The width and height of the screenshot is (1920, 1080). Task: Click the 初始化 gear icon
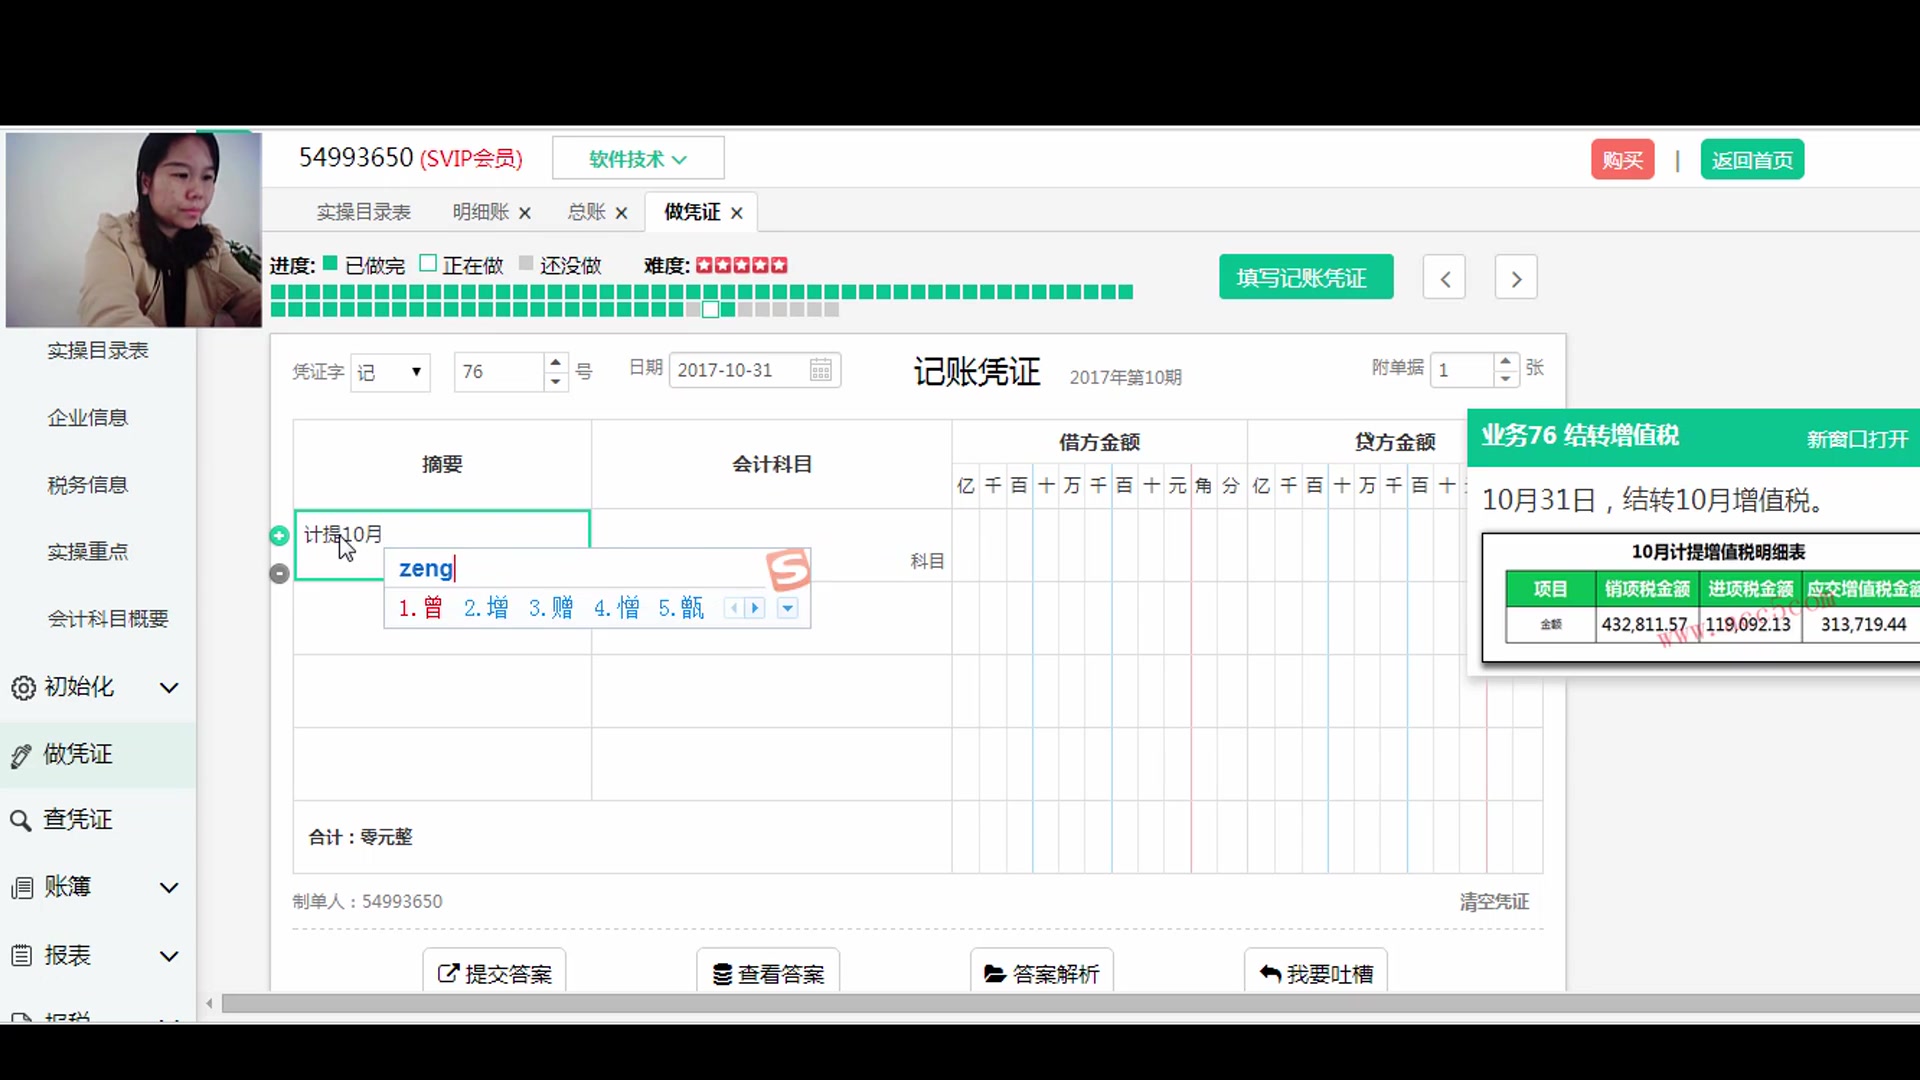click(x=21, y=688)
